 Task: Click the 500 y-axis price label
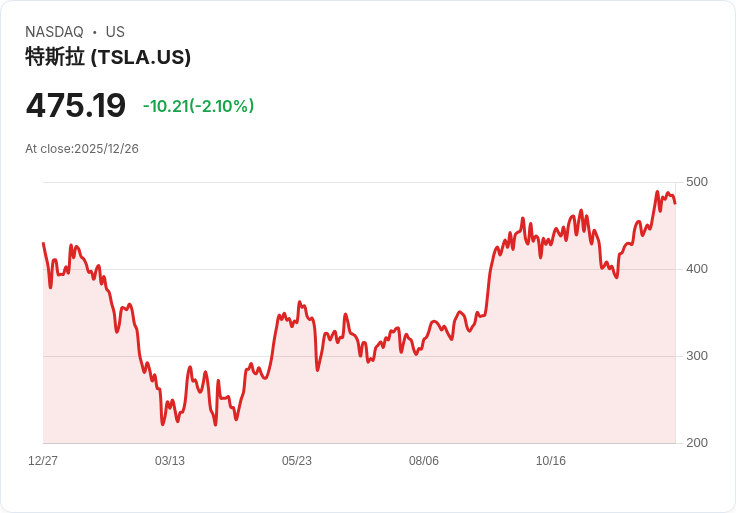(697, 182)
